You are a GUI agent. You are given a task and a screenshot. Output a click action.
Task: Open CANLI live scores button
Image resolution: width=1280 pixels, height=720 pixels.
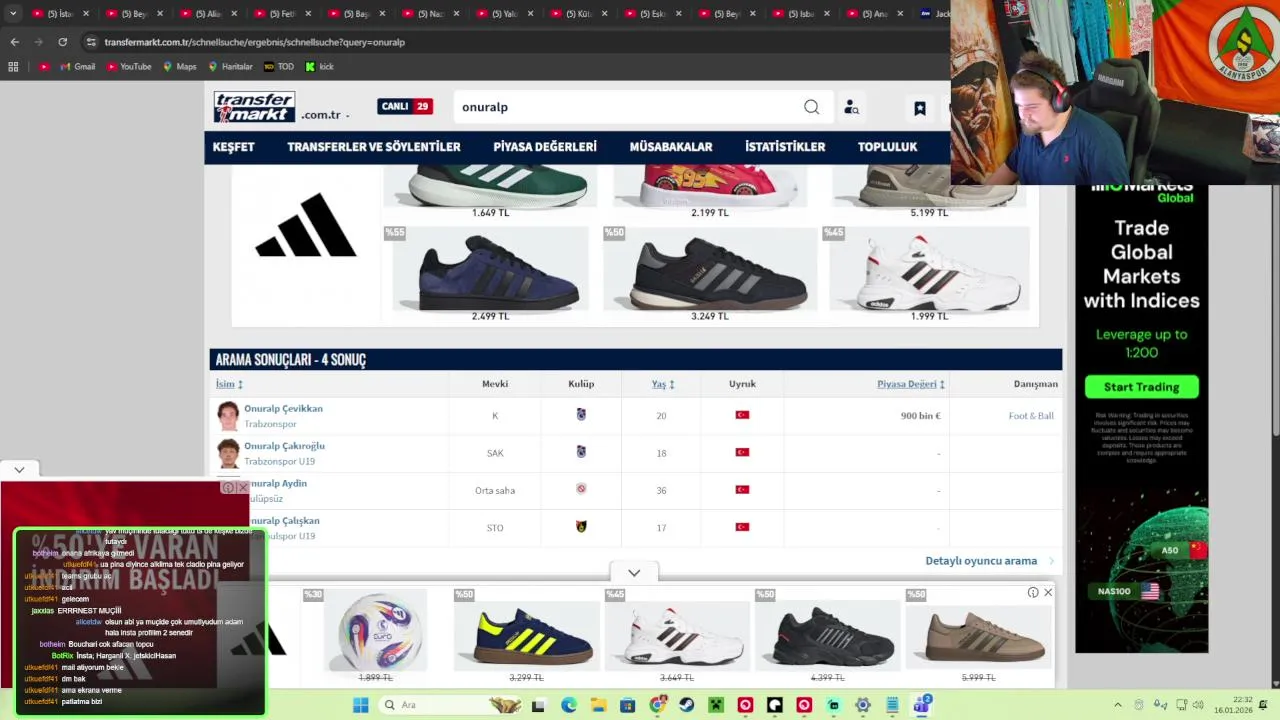[405, 106]
